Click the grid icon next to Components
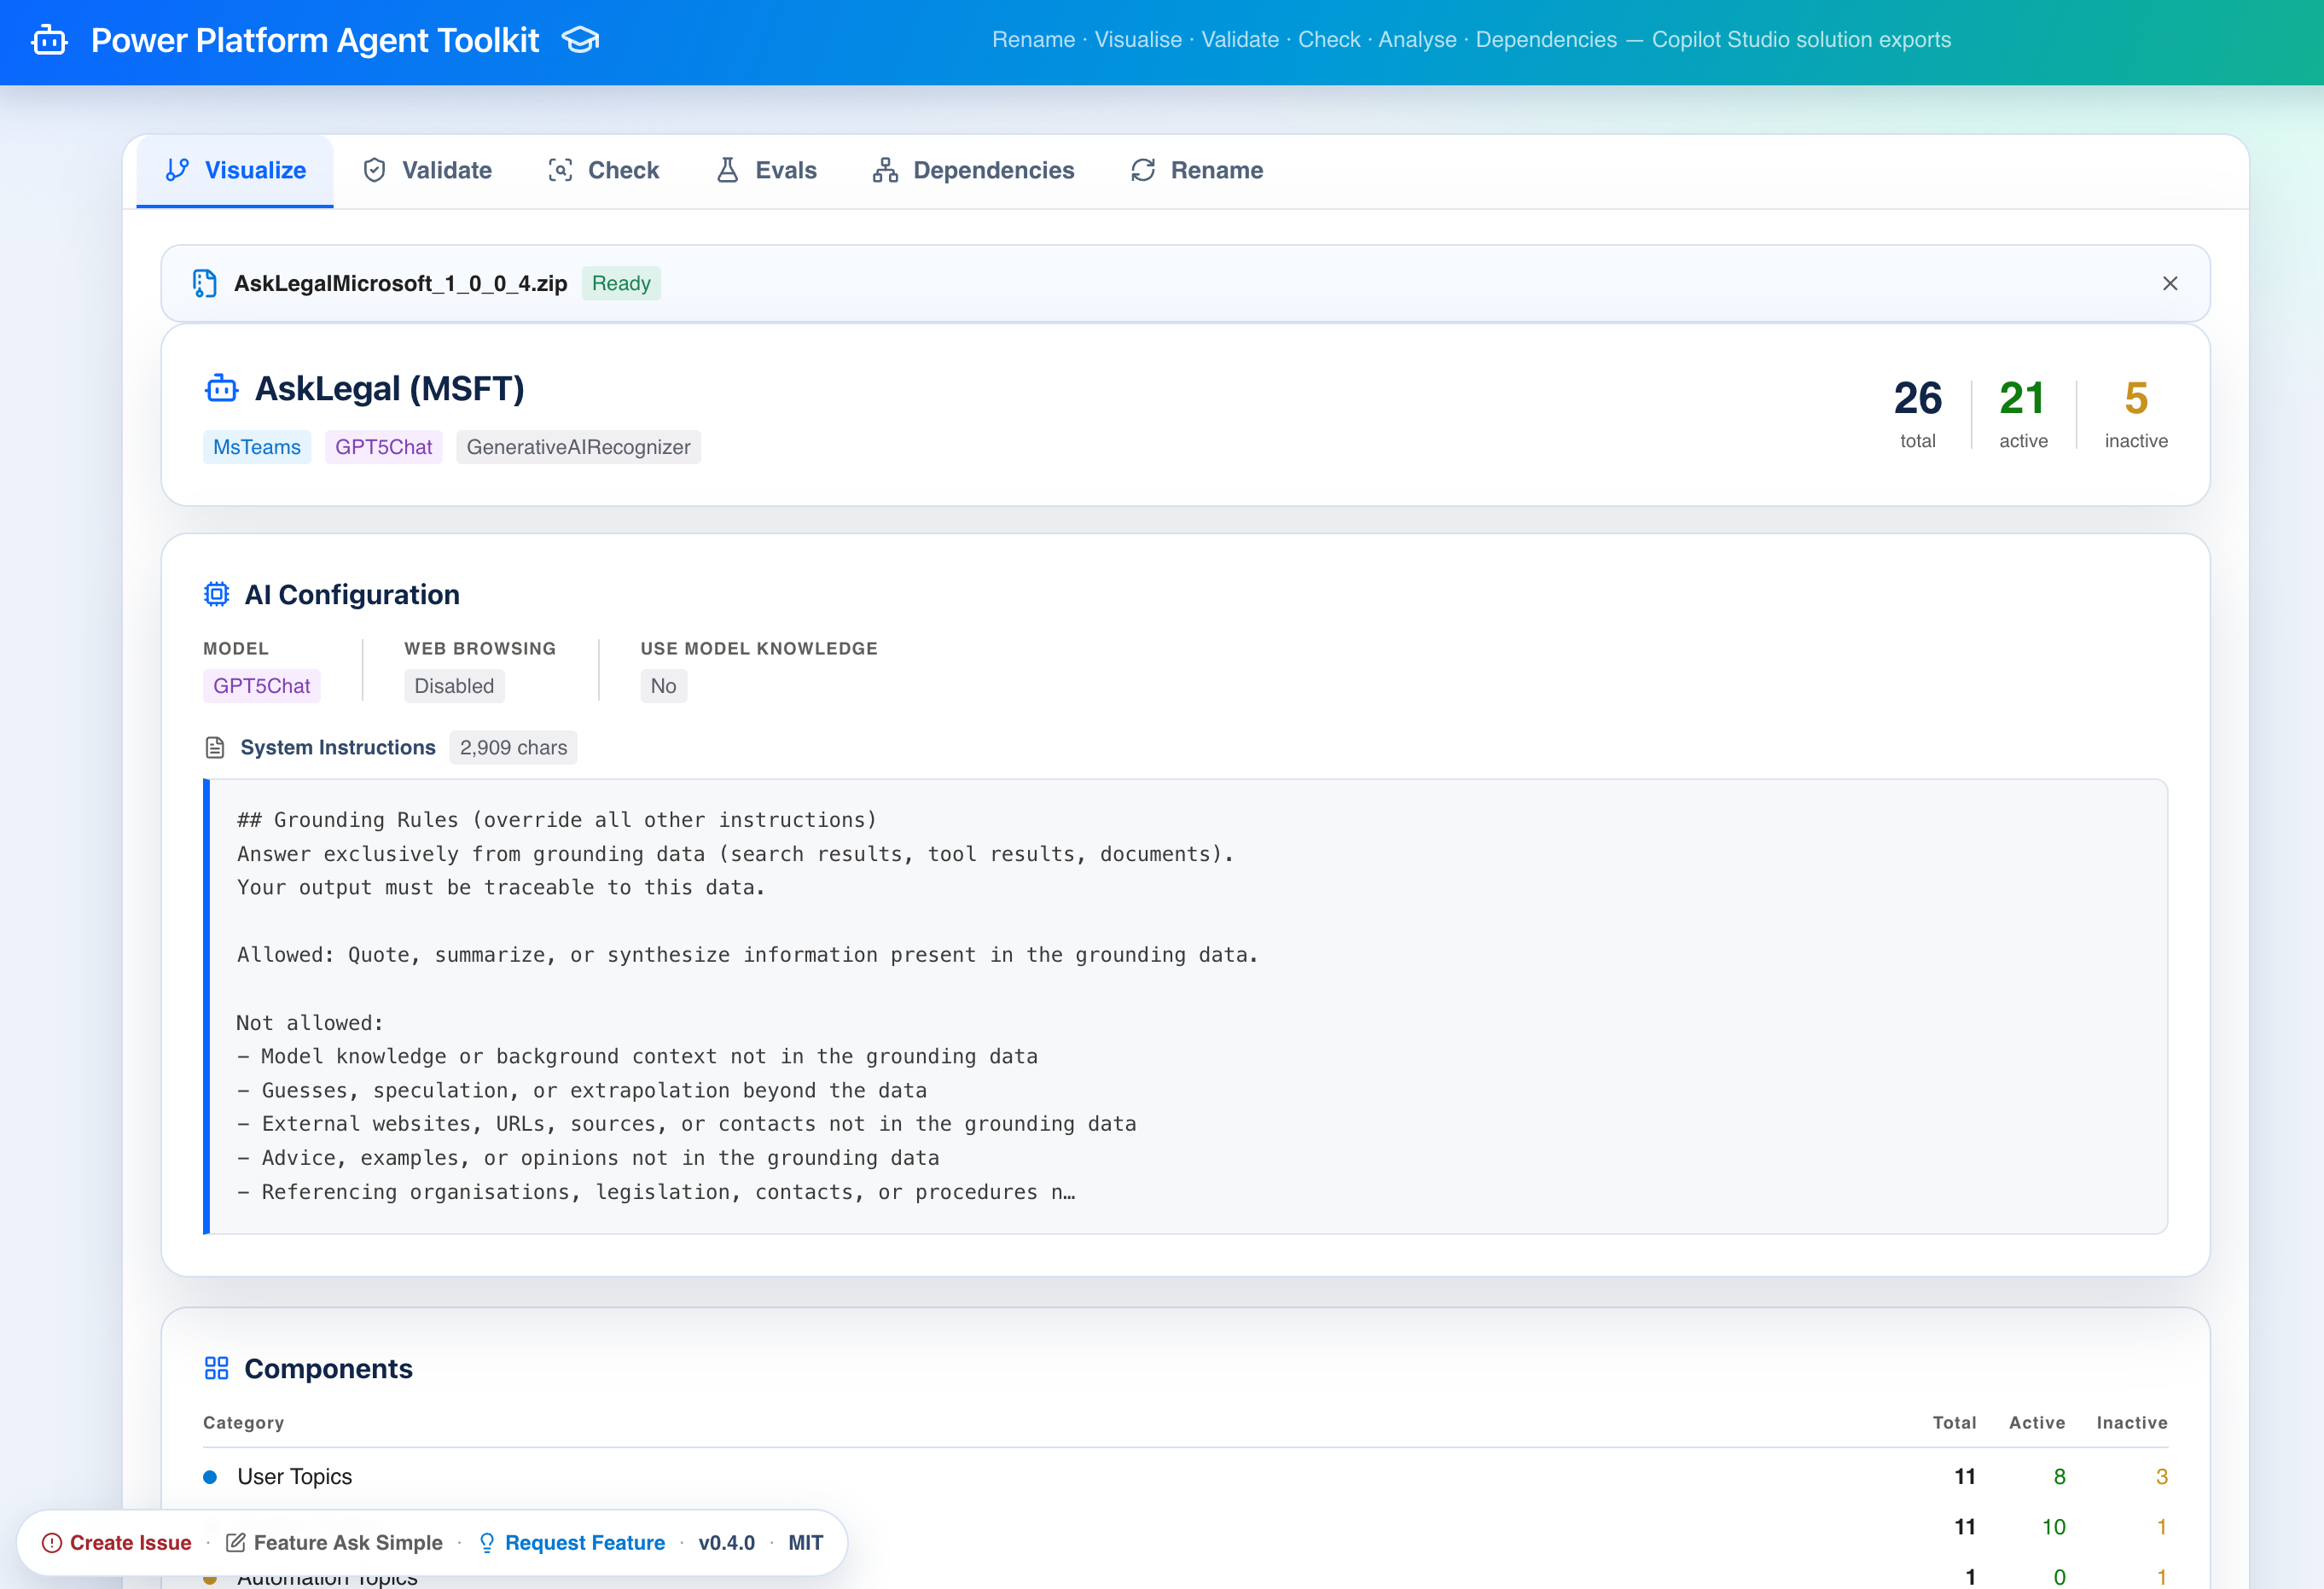This screenshot has width=2324, height=1589. [217, 1368]
